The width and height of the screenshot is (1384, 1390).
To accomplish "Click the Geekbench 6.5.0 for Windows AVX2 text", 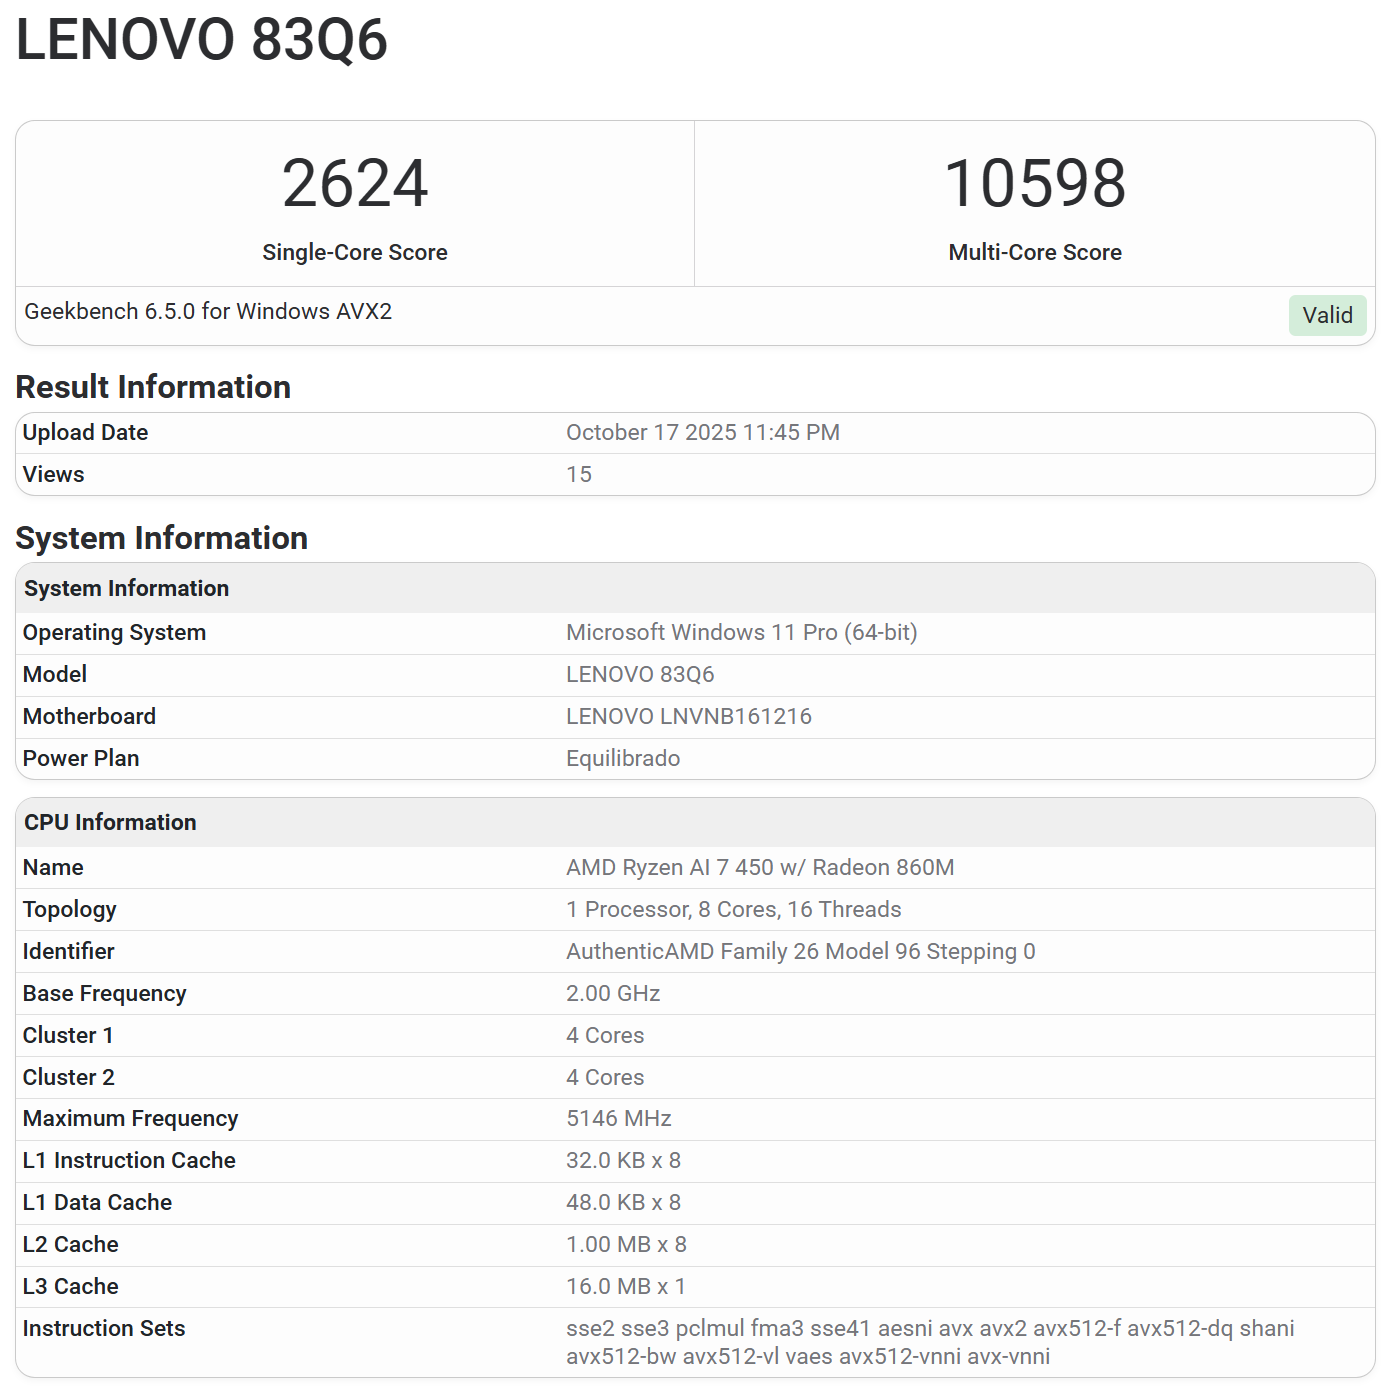I will coord(208,311).
